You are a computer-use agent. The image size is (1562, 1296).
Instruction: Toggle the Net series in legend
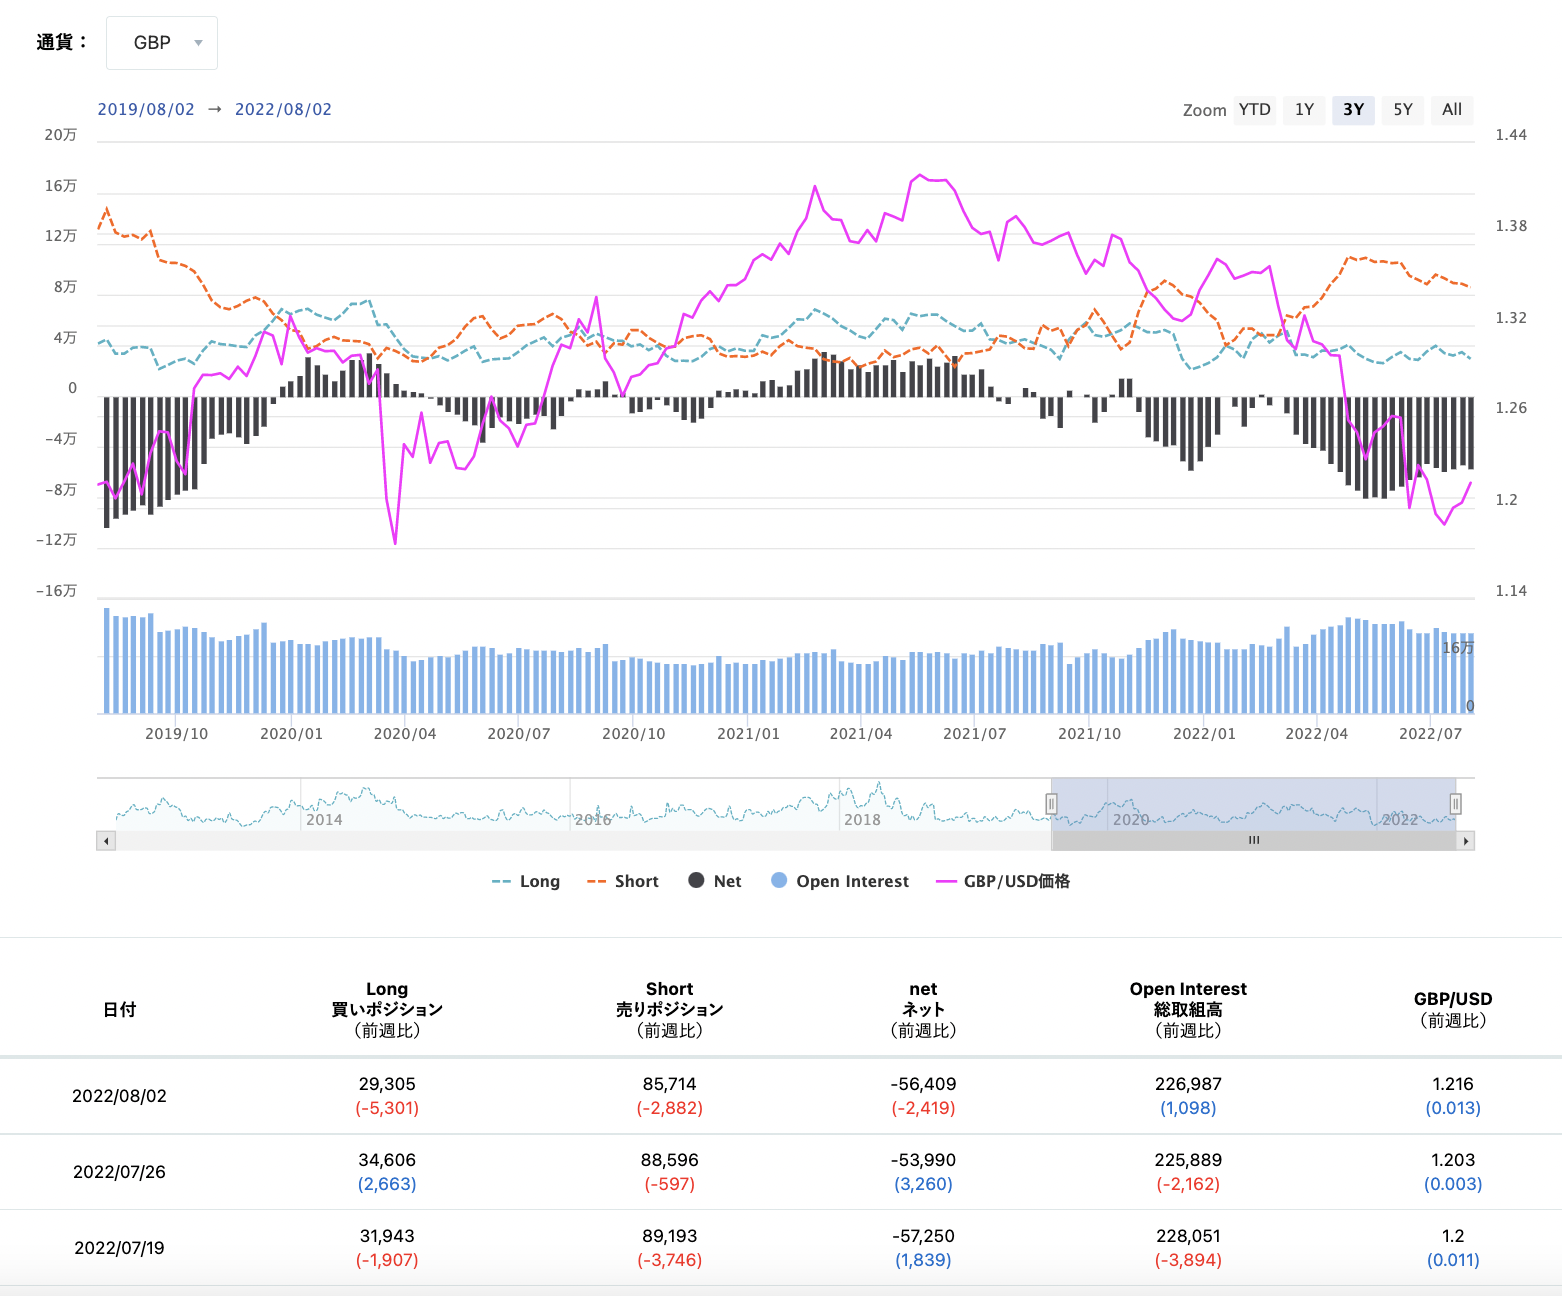pyautogui.click(x=715, y=881)
